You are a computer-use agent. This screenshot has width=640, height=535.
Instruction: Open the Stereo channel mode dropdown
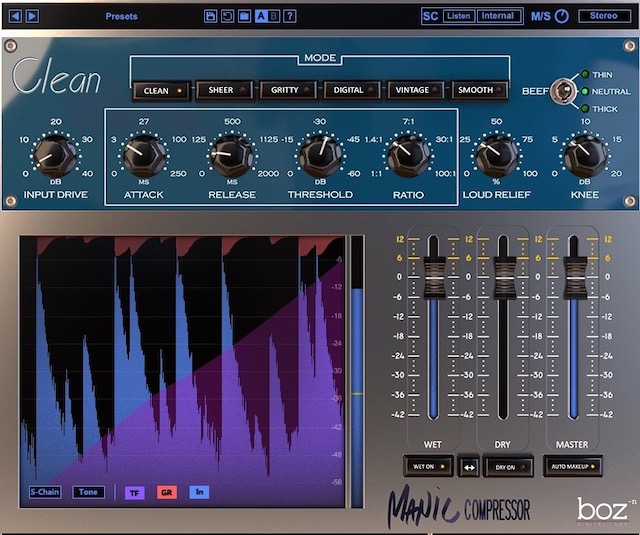click(603, 16)
